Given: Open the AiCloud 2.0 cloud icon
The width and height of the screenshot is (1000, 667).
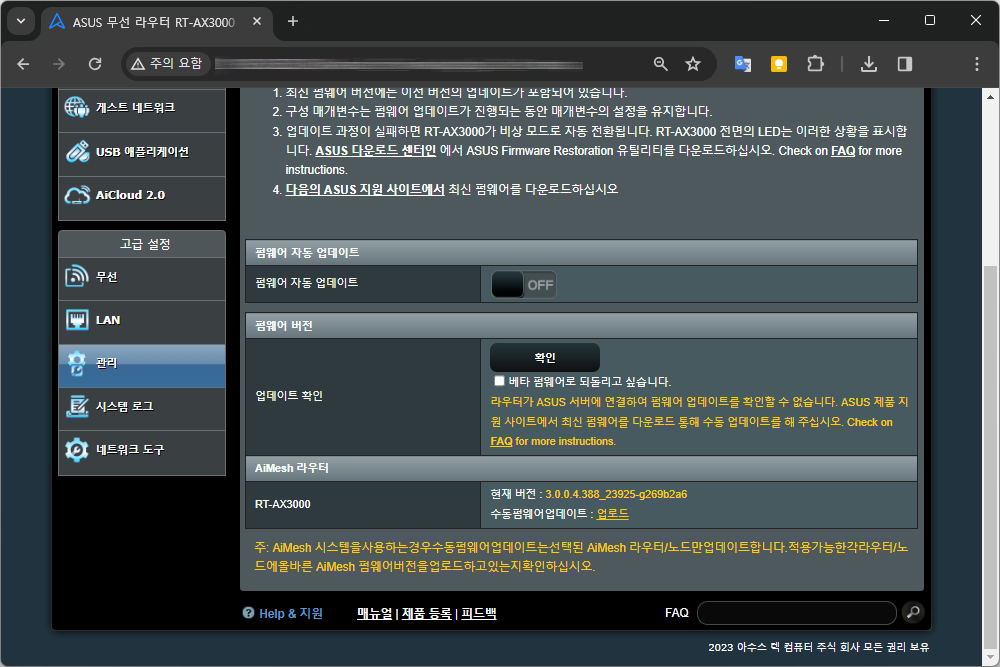Looking at the screenshot, I should [77, 195].
